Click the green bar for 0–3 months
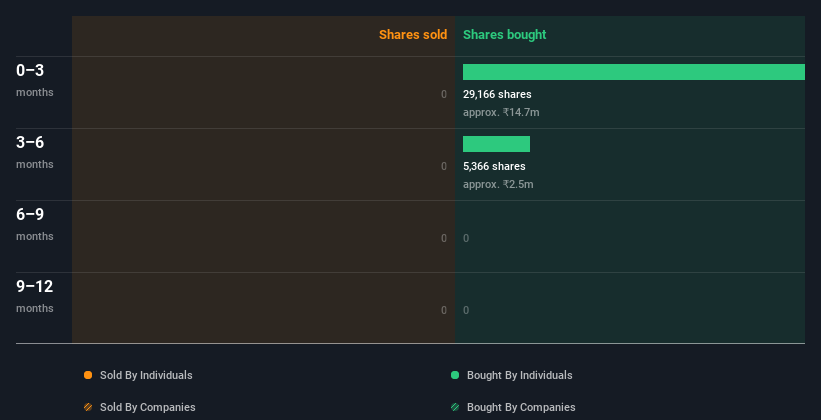This screenshot has width=821, height=420. [634, 72]
